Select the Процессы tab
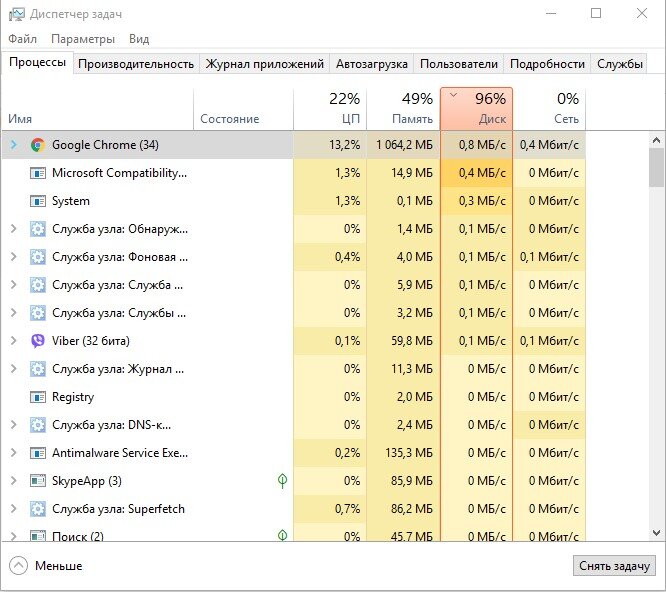The width and height of the screenshot is (666, 592). (37, 63)
